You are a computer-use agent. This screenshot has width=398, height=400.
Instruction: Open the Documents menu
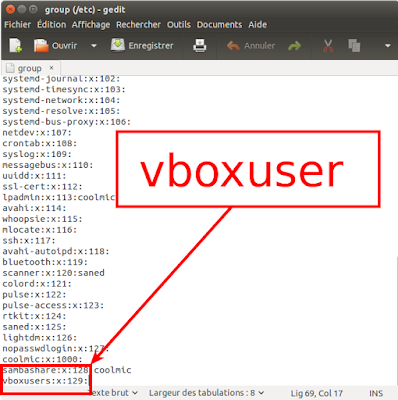(x=219, y=25)
